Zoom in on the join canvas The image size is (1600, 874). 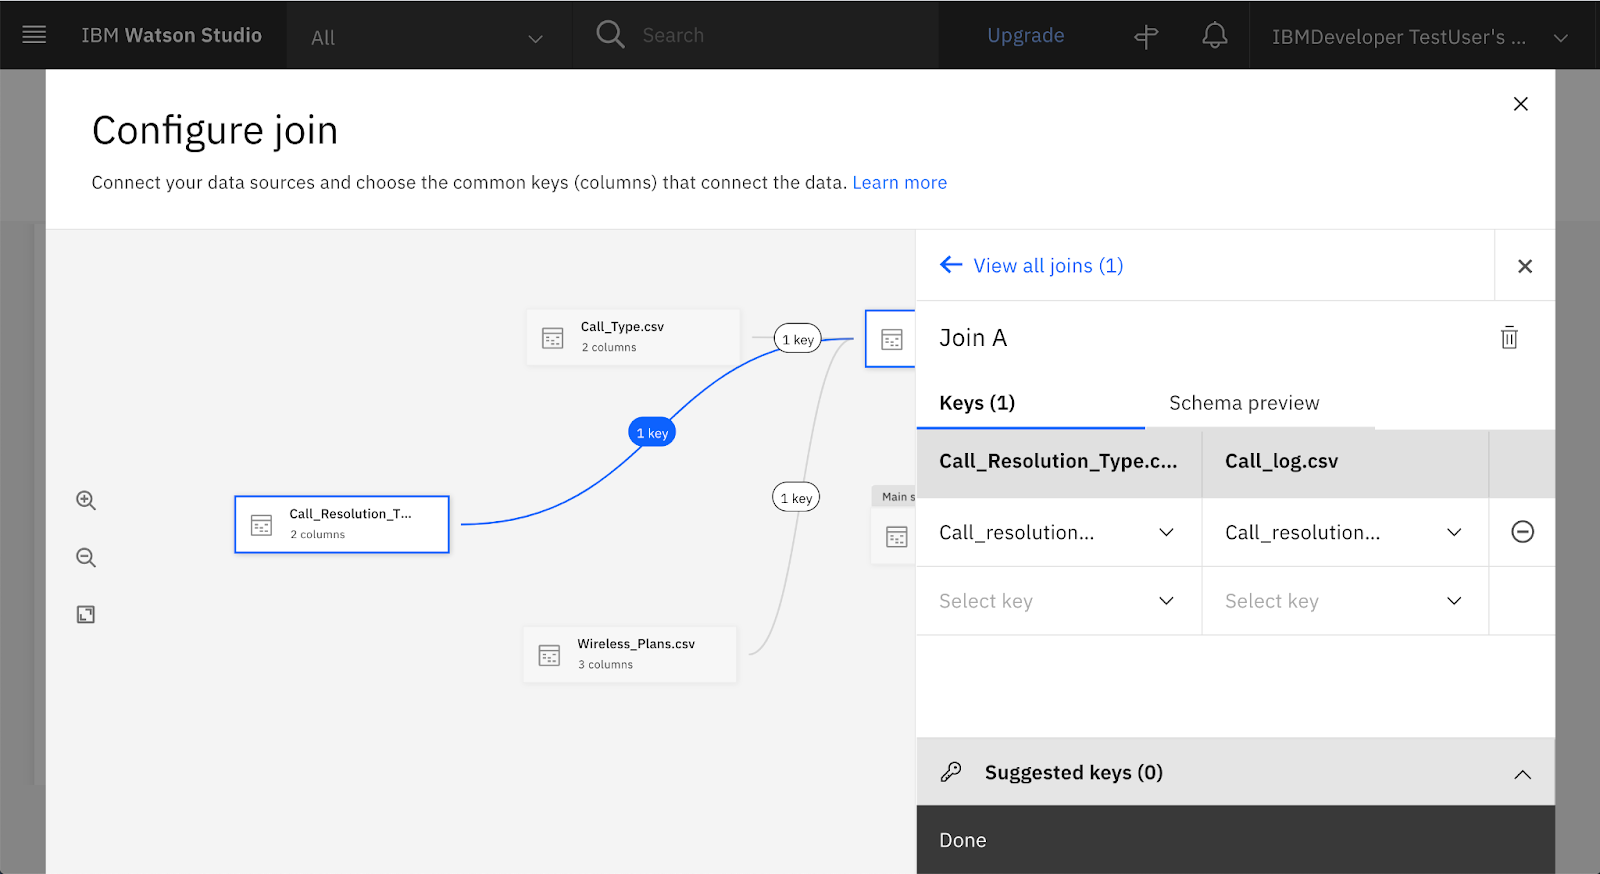[x=86, y=500]
